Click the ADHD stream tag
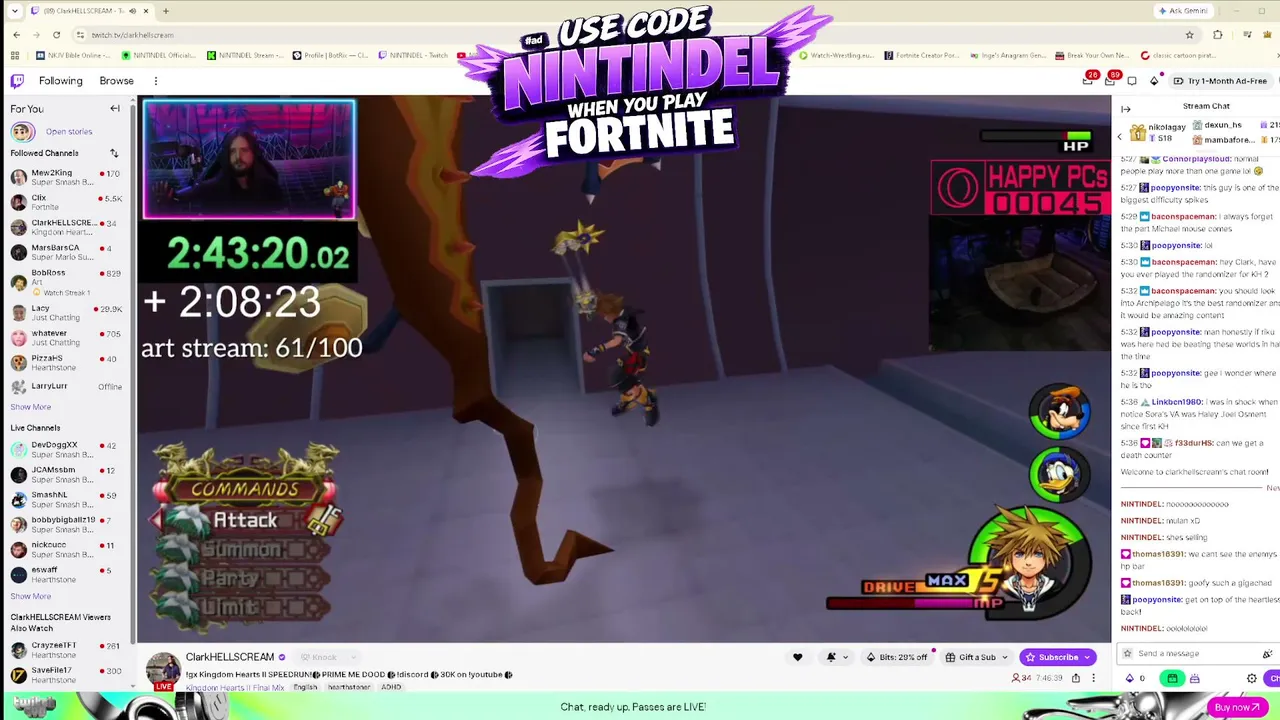The image size is (1280, 720). pyautogui.click(x=391, y=687)
